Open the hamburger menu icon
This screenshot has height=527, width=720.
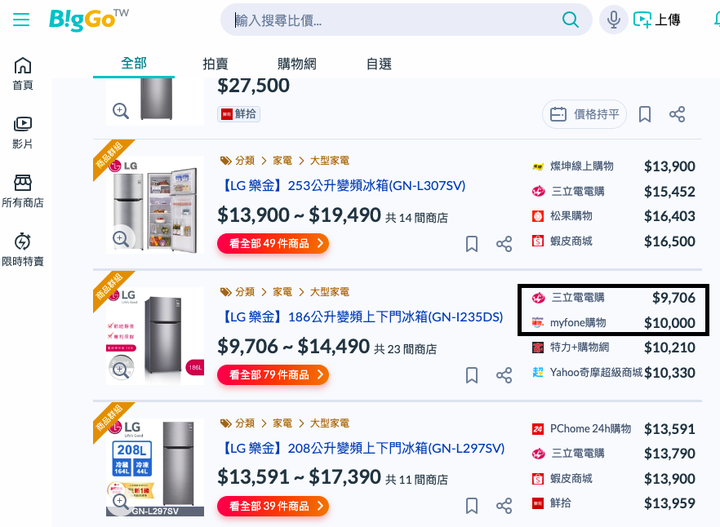pos(21,20)
